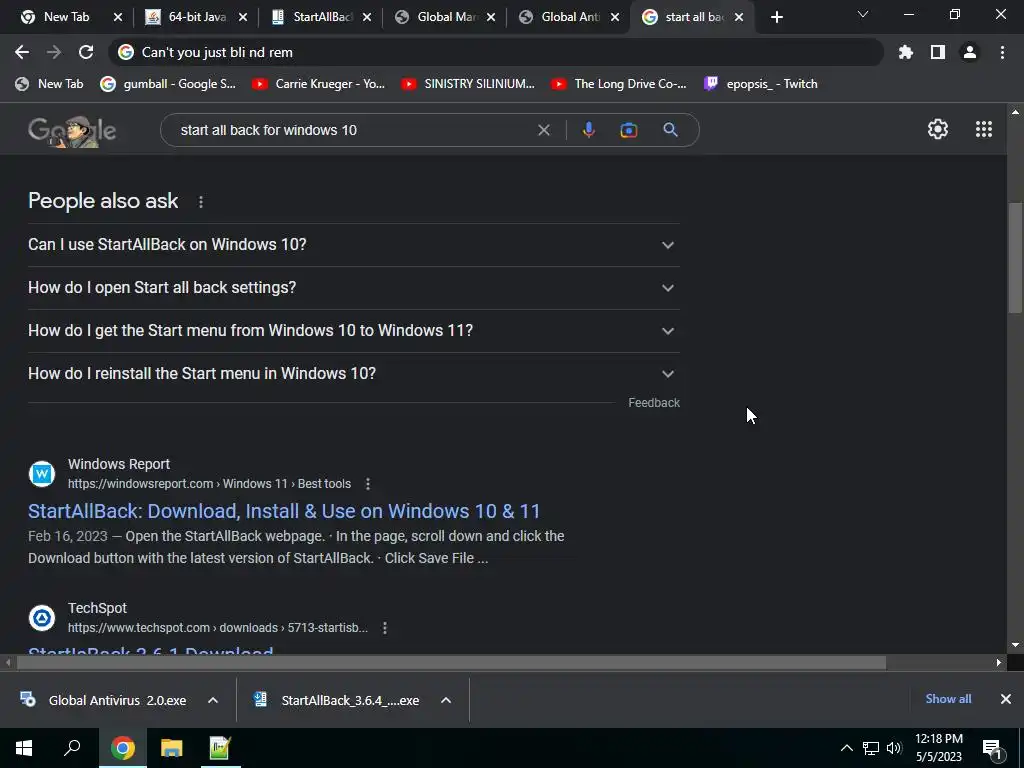Search by image with camera icon
This screenshot has width=1024, height=768.
628,130
